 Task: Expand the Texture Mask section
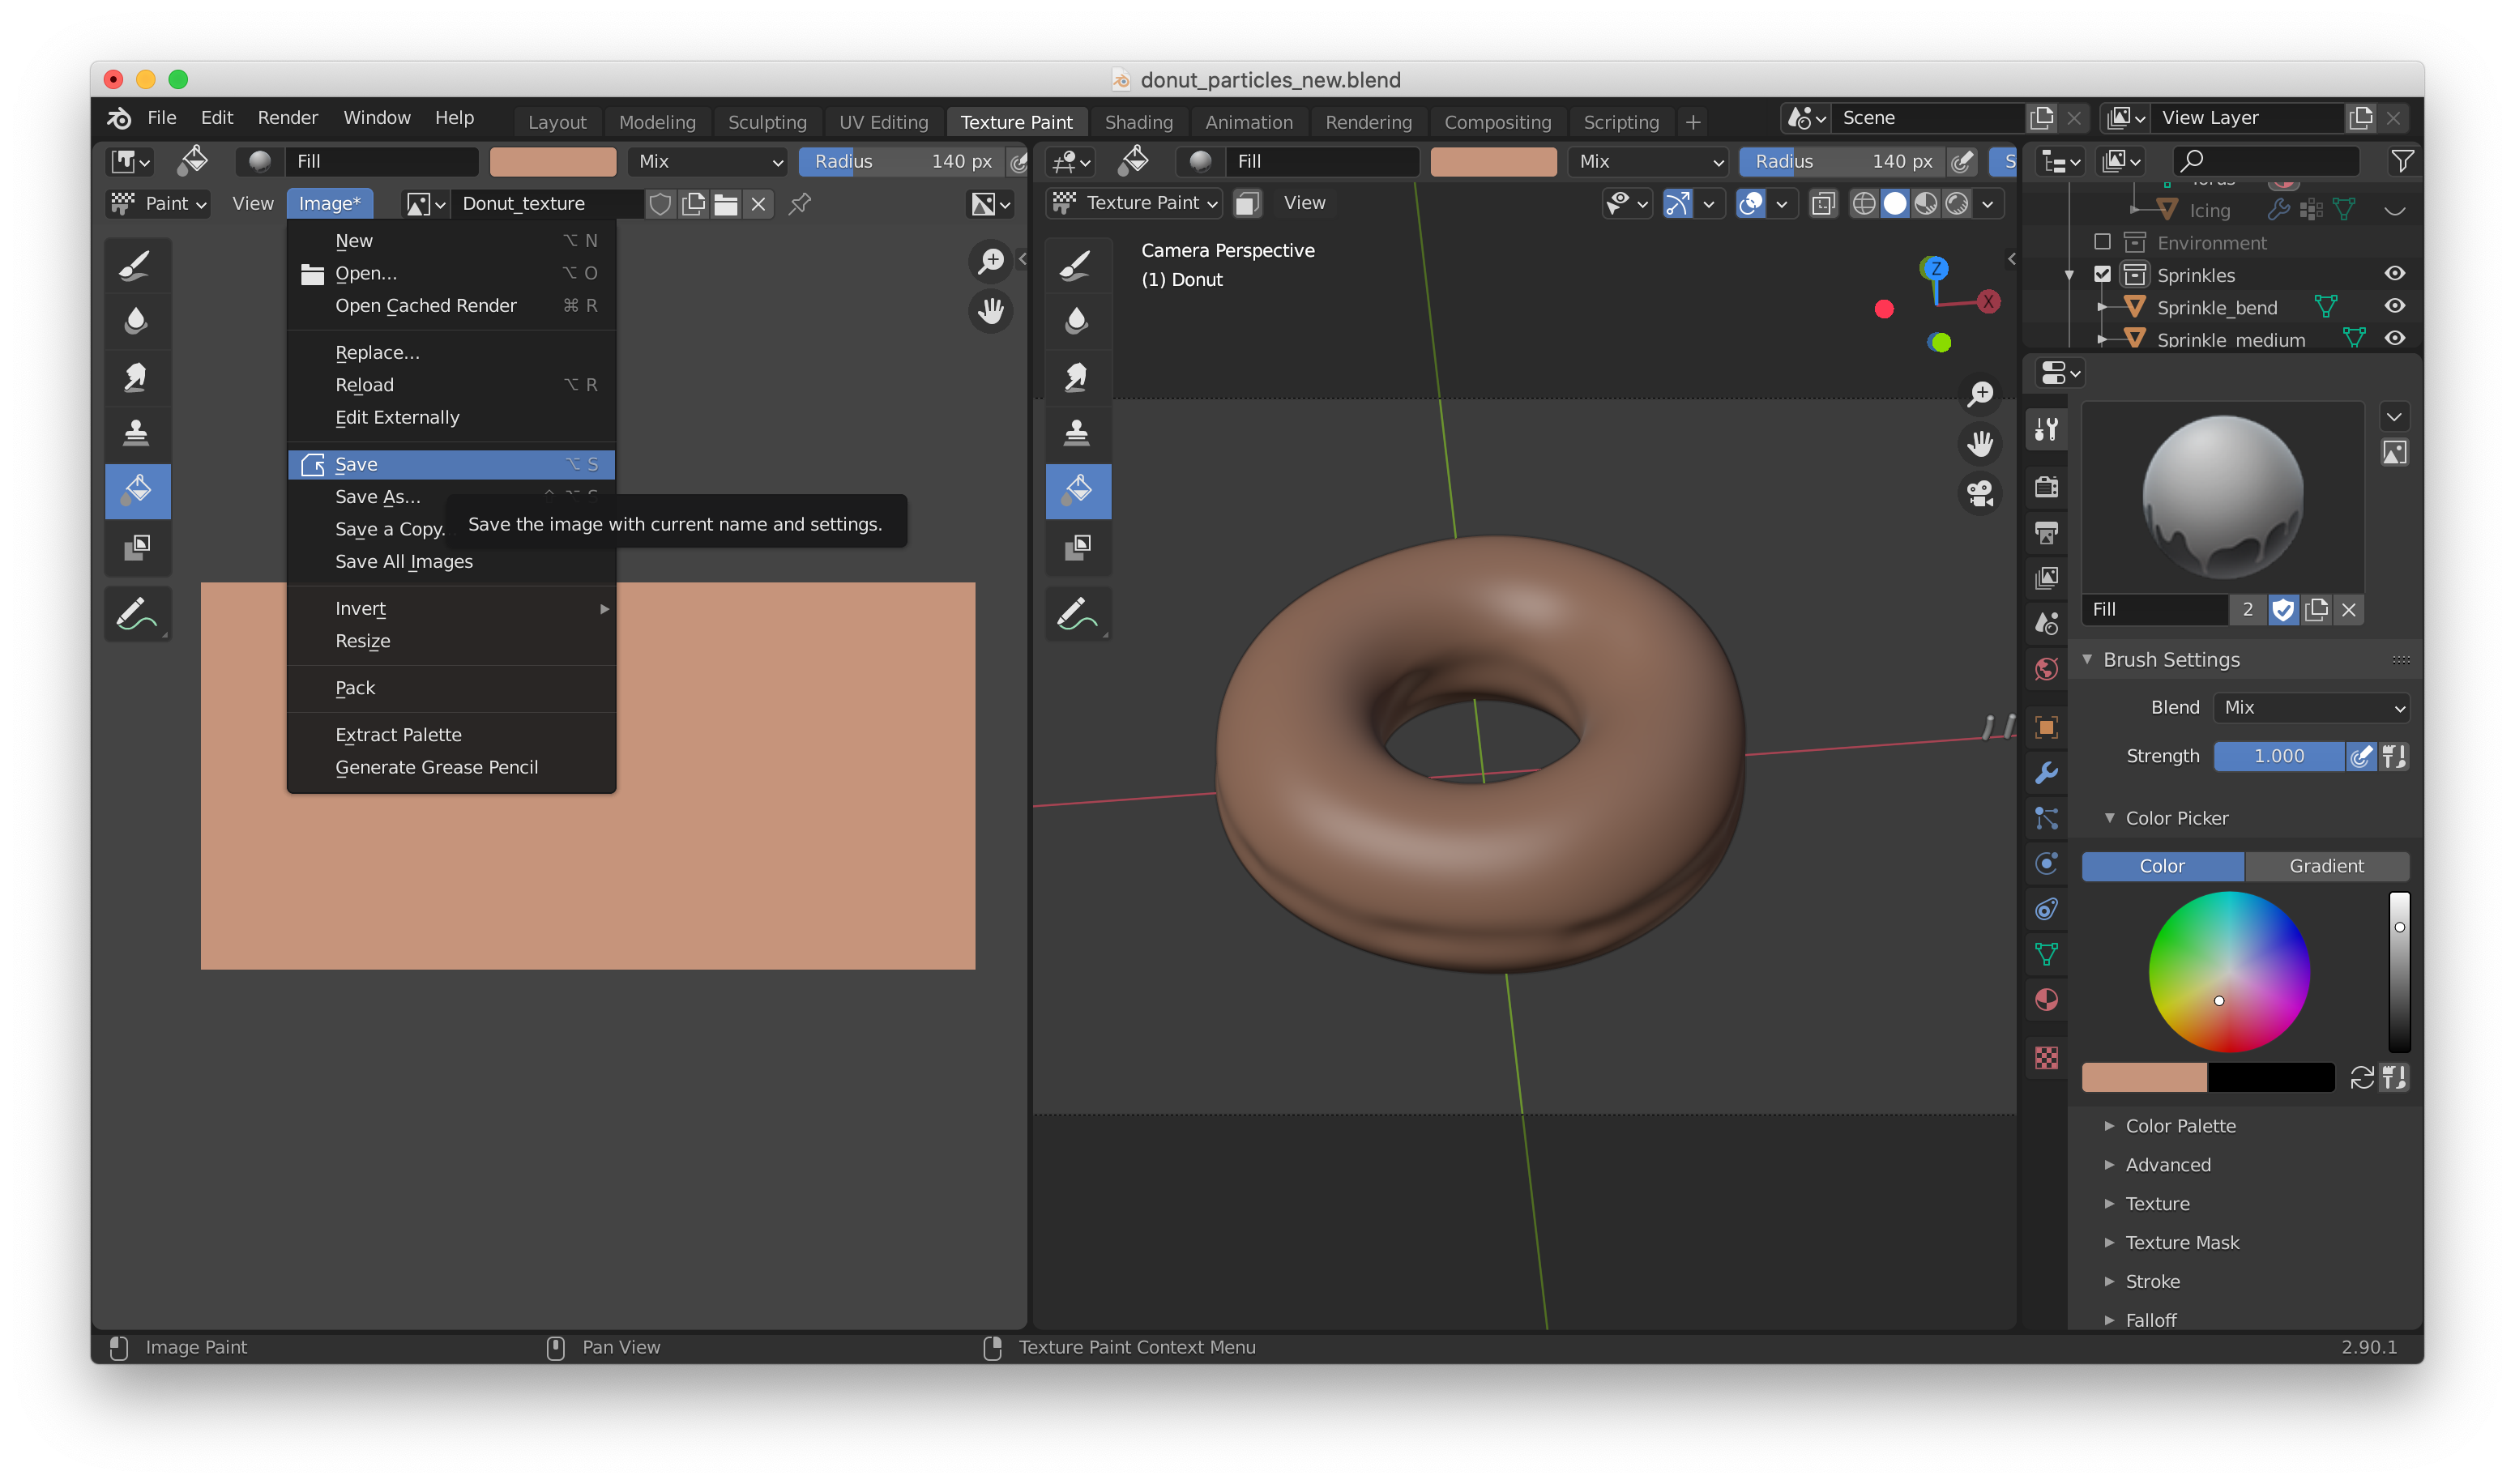coord(2109,1243)
